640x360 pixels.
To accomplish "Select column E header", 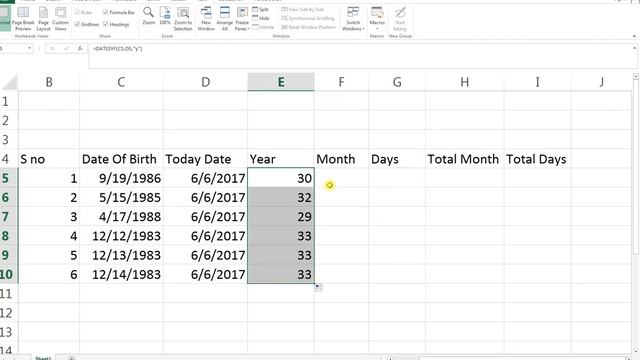I will tap(281, 82).
